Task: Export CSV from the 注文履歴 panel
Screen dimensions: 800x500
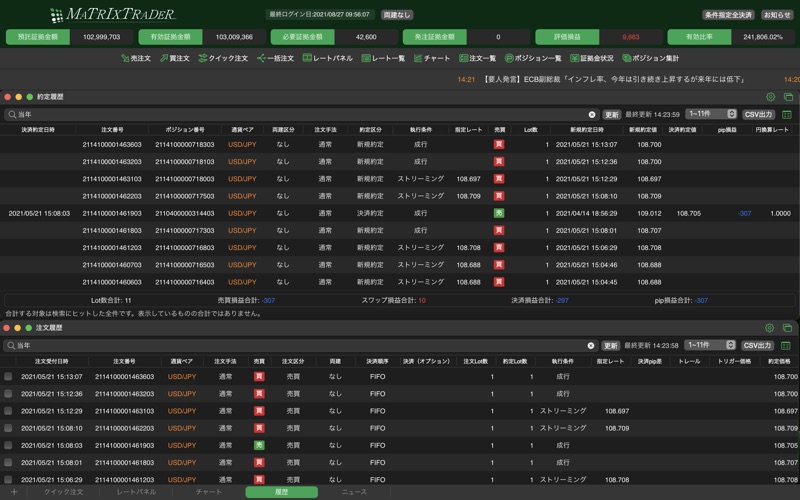Action: (757, 345)
